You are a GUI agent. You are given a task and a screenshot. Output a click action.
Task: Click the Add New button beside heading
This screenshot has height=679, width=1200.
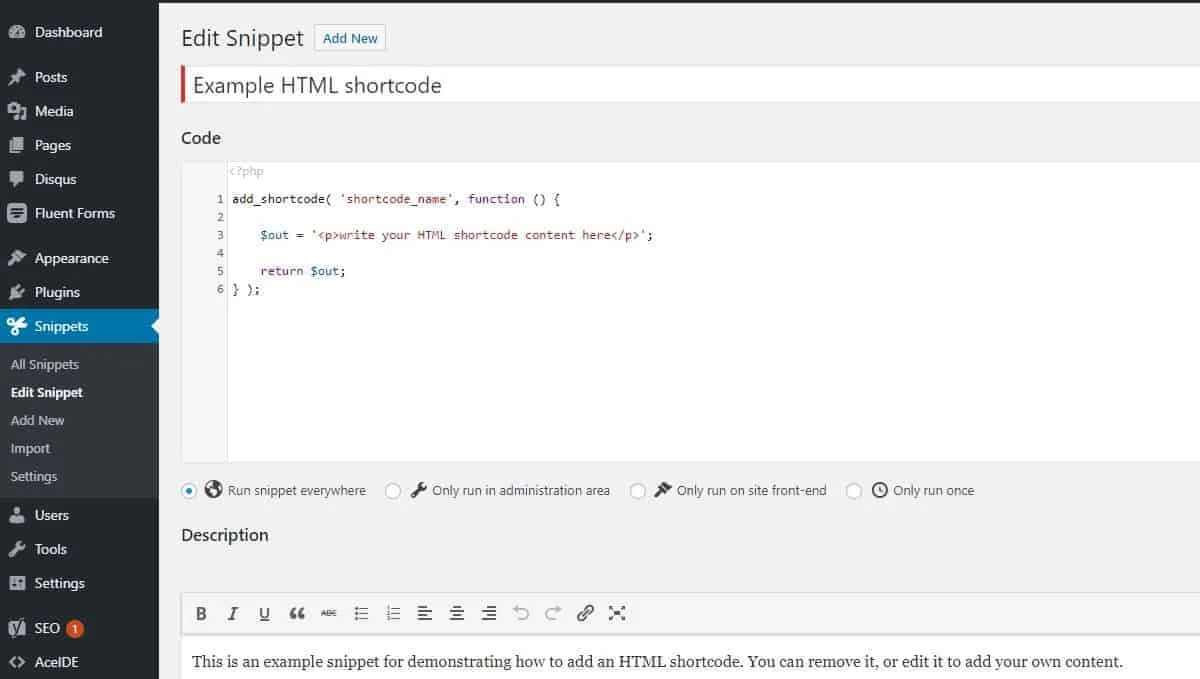350,38
